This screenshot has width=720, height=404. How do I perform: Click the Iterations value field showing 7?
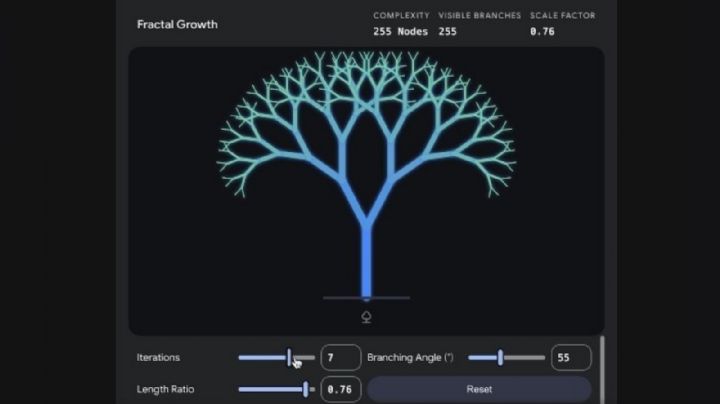341,357
